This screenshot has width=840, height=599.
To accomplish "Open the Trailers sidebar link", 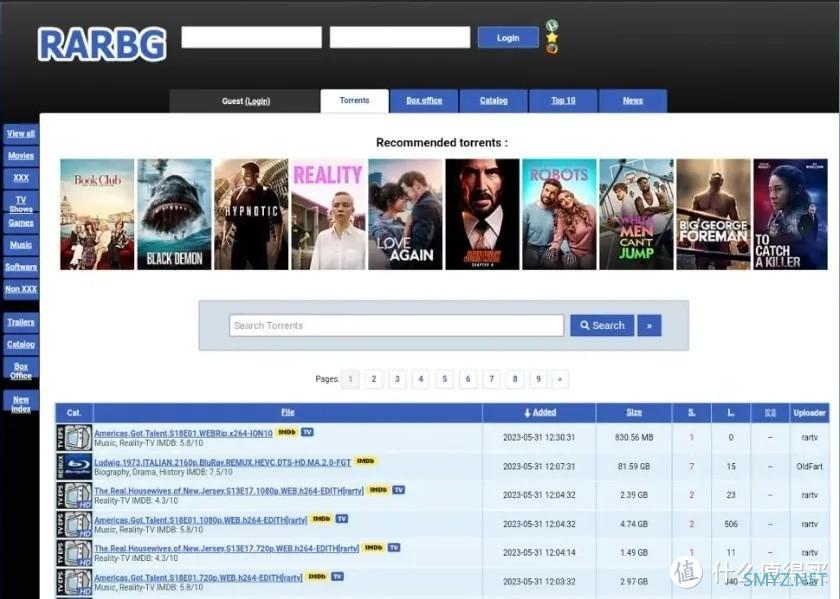I will click(x=21, y=322).
